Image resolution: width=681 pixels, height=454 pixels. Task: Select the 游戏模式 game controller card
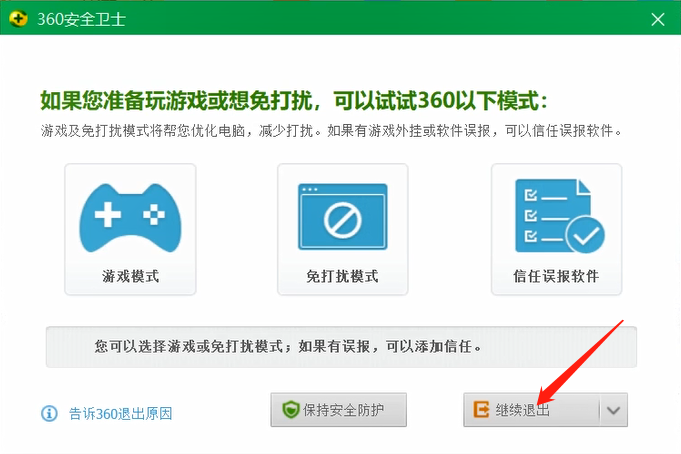pyautogui.click(x=130, y=229)
